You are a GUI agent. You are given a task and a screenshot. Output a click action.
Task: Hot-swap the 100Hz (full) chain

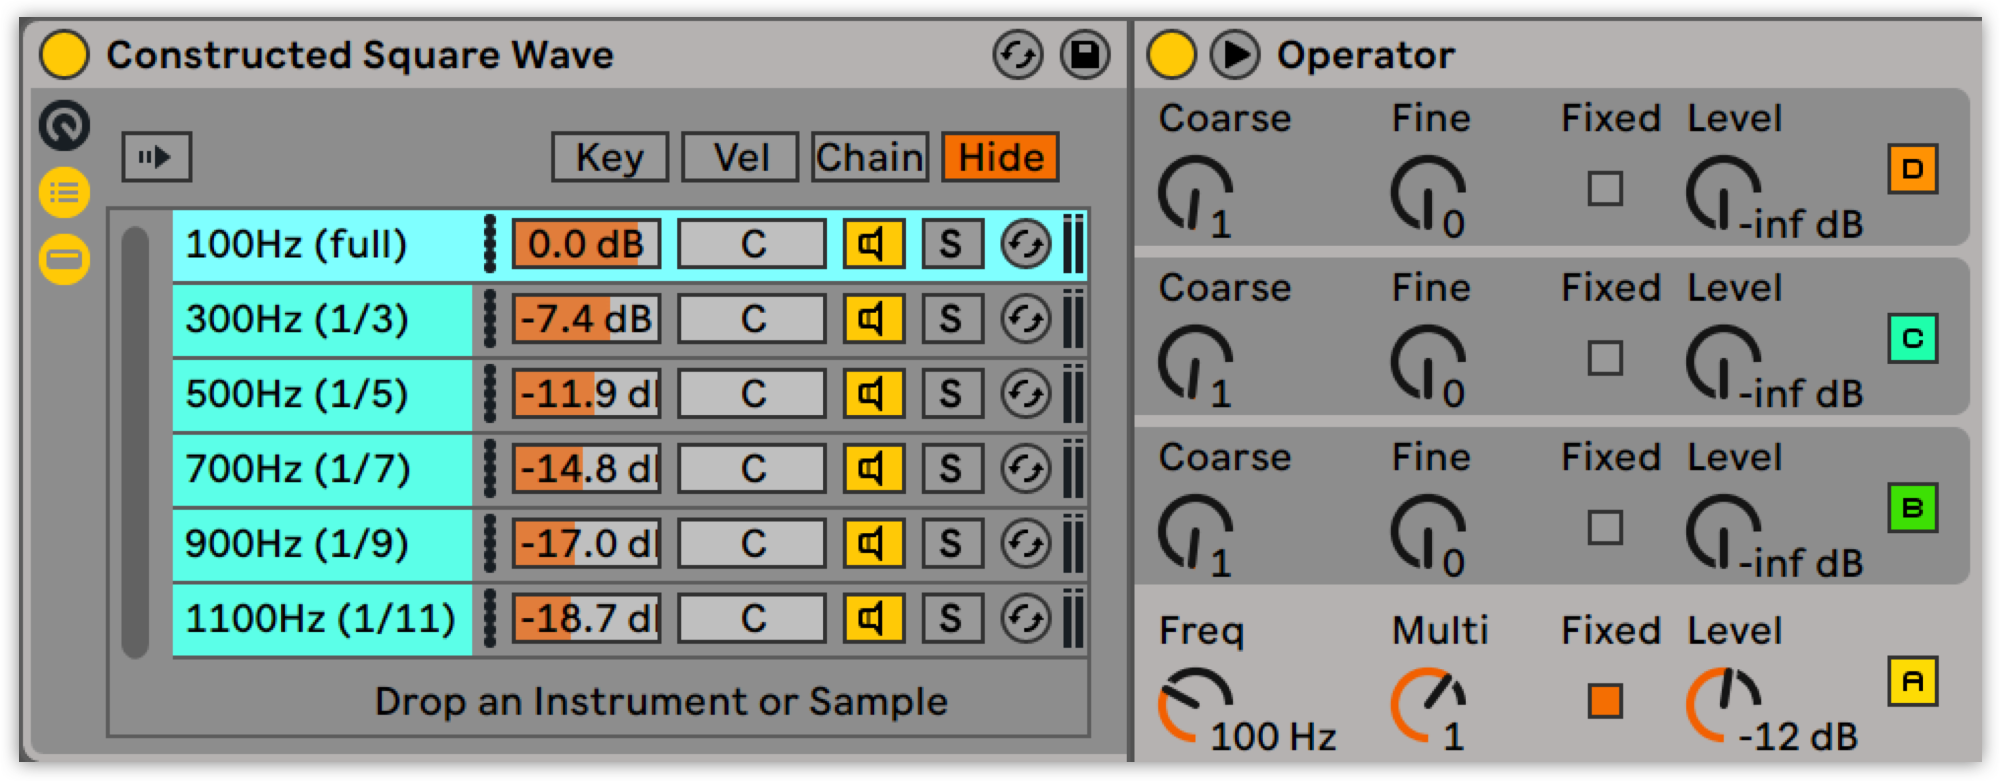pyautogui.click(x=1026, y=244)
